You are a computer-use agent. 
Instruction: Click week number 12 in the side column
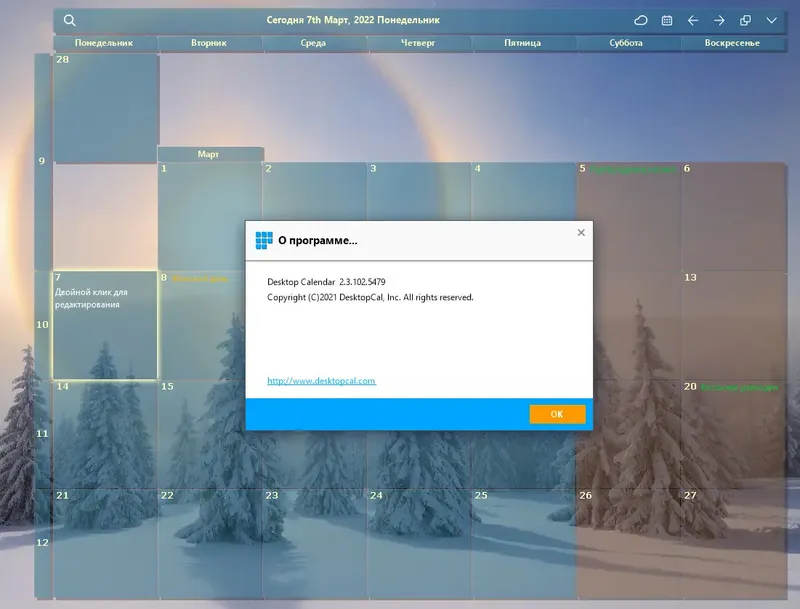pyautogui.click(x=42, y=543)
